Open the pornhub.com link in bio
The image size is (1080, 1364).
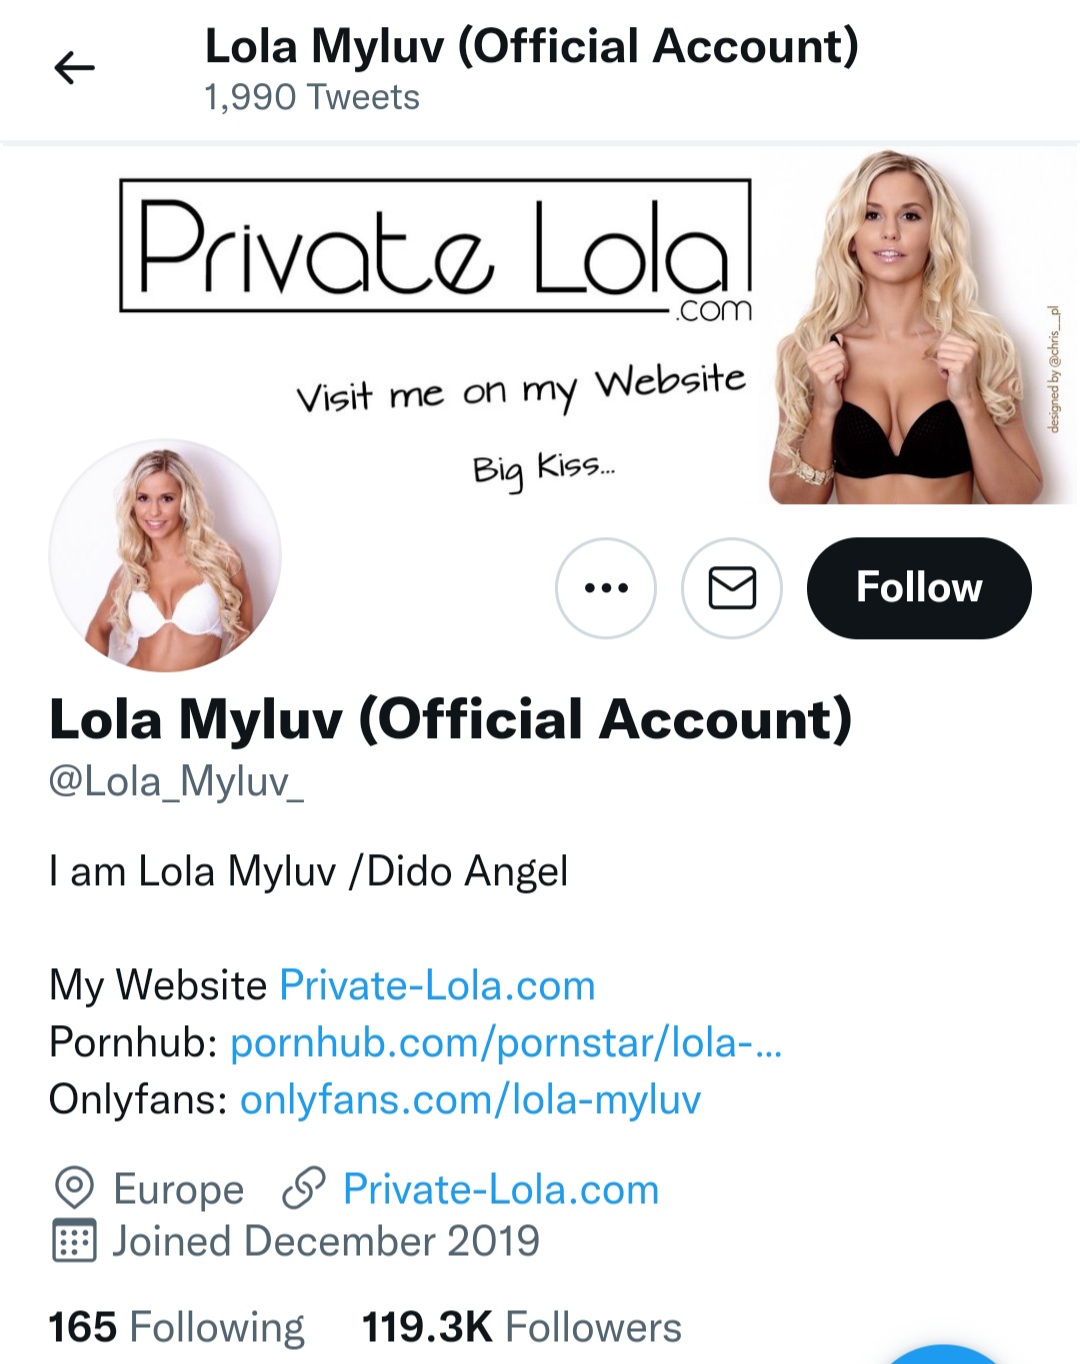(x=506, y=1043)
